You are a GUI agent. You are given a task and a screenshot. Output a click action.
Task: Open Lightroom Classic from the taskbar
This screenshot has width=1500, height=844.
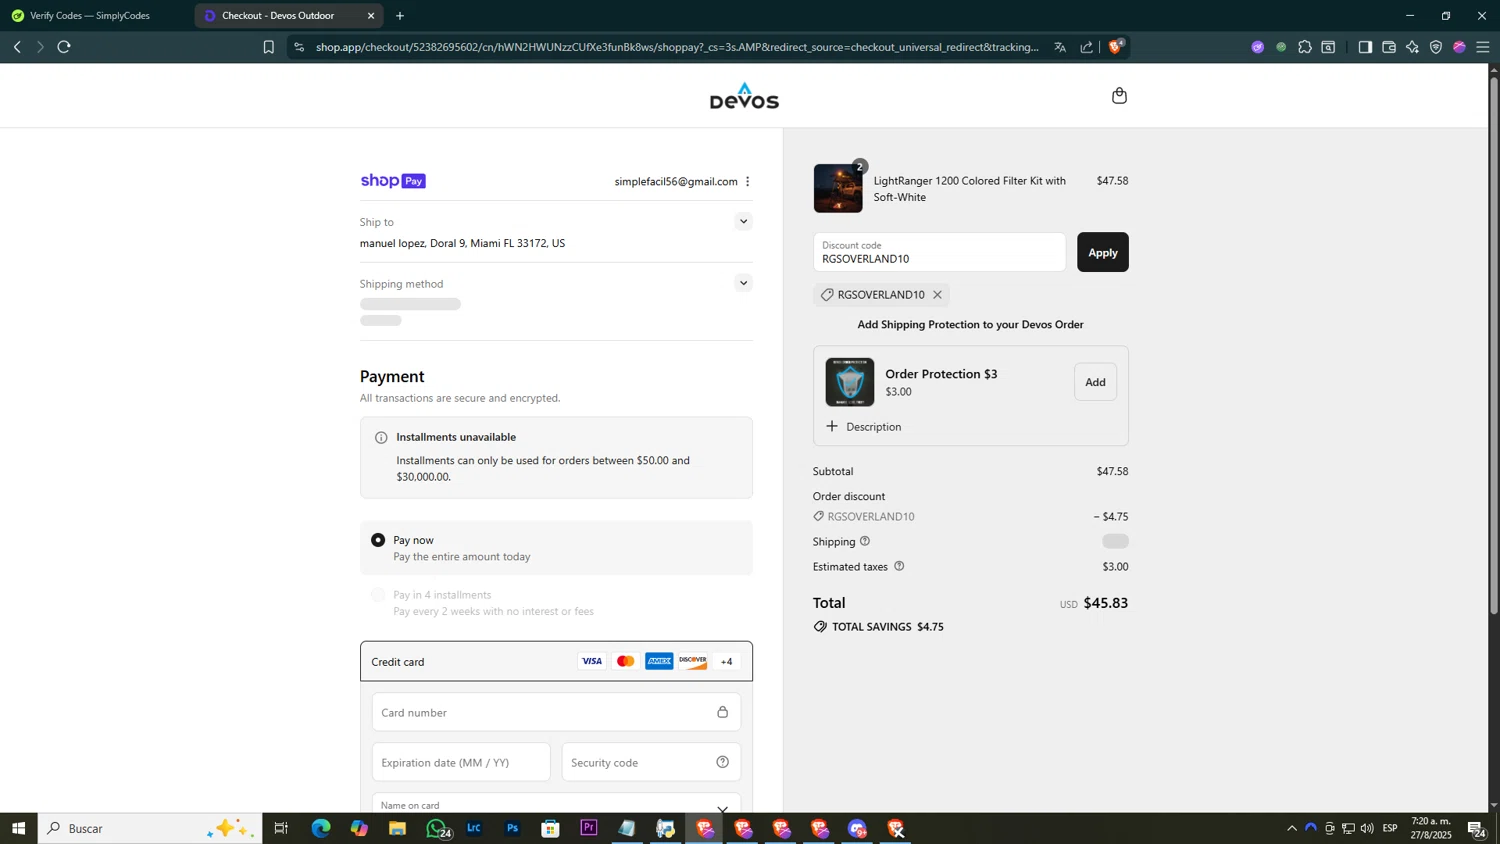474,828
